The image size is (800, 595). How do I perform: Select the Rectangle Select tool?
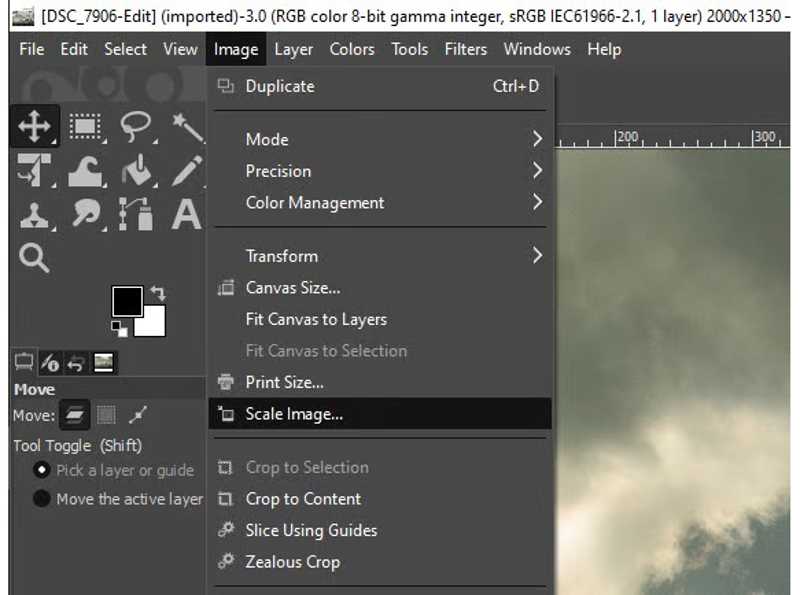tap(86, 127)
